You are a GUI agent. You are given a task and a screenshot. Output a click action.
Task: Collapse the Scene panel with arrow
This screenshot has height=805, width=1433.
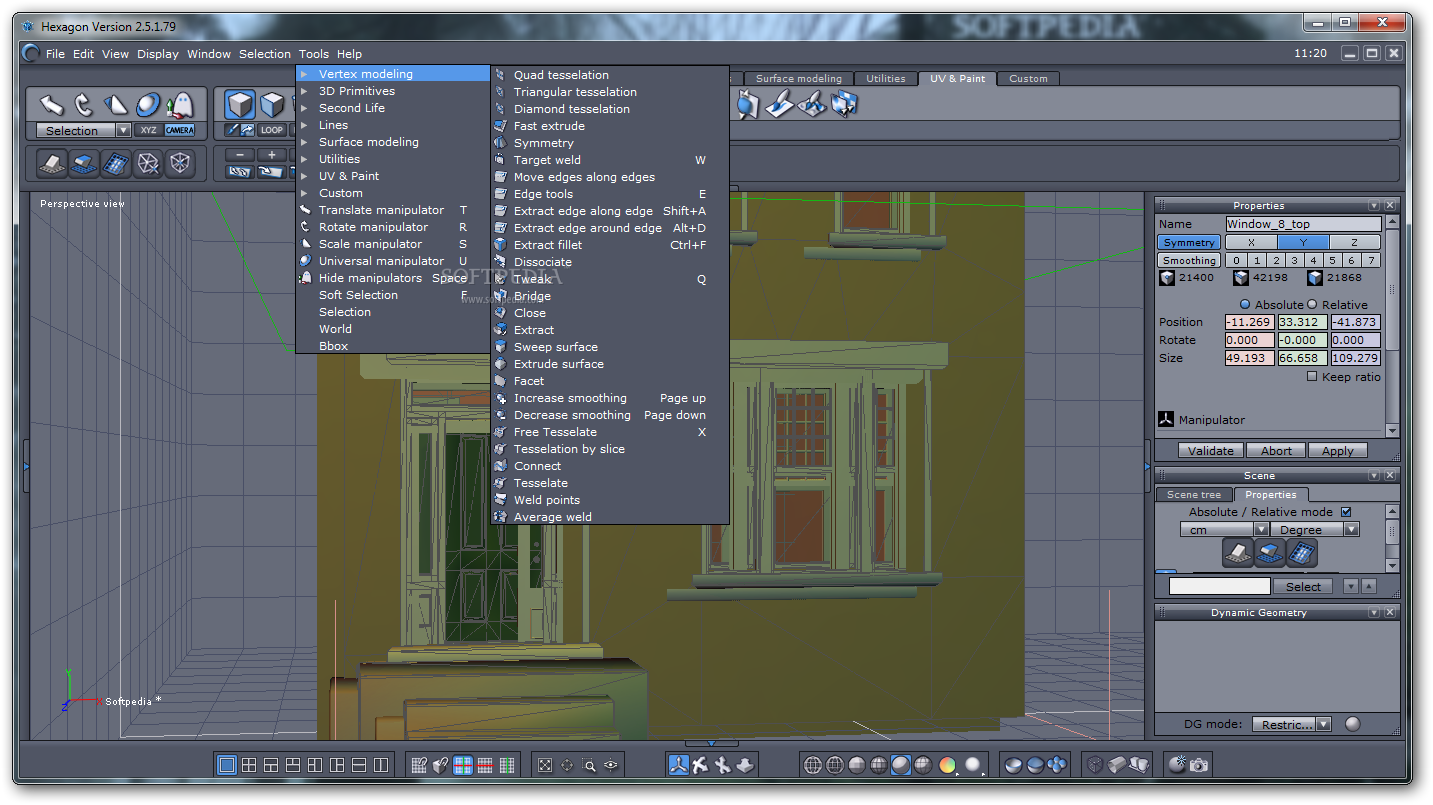(x=1374, y=475)
